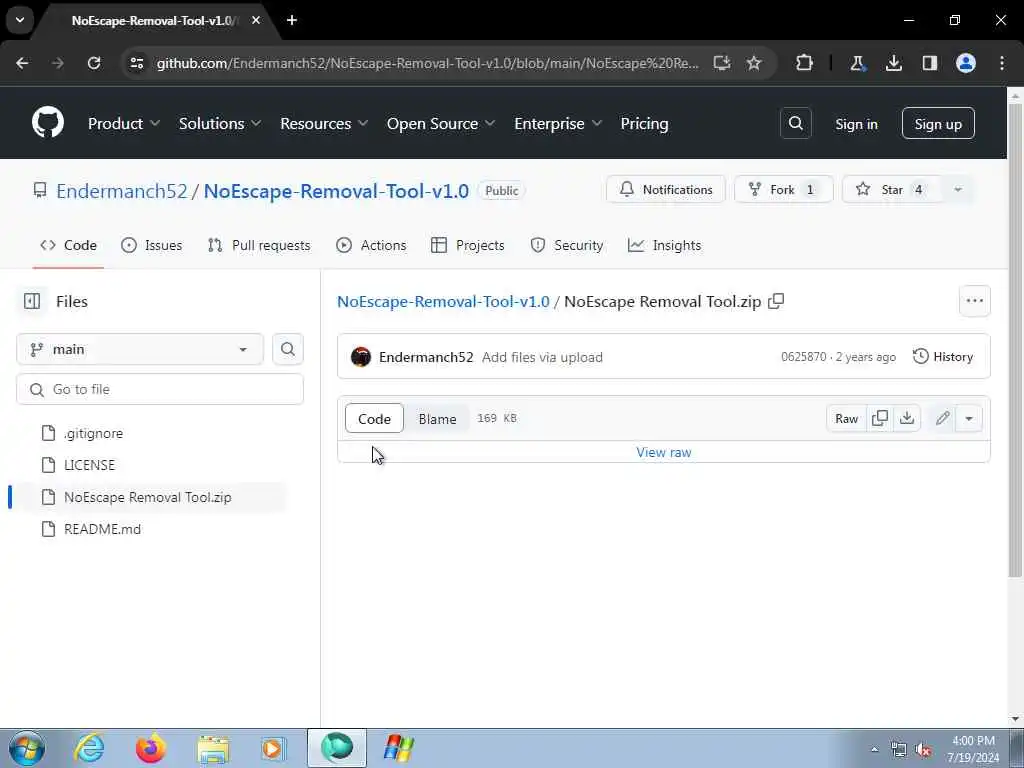Screen dimensions: 1024x768
Task: Open the Raw file button
Action: (x=846, y=418)
